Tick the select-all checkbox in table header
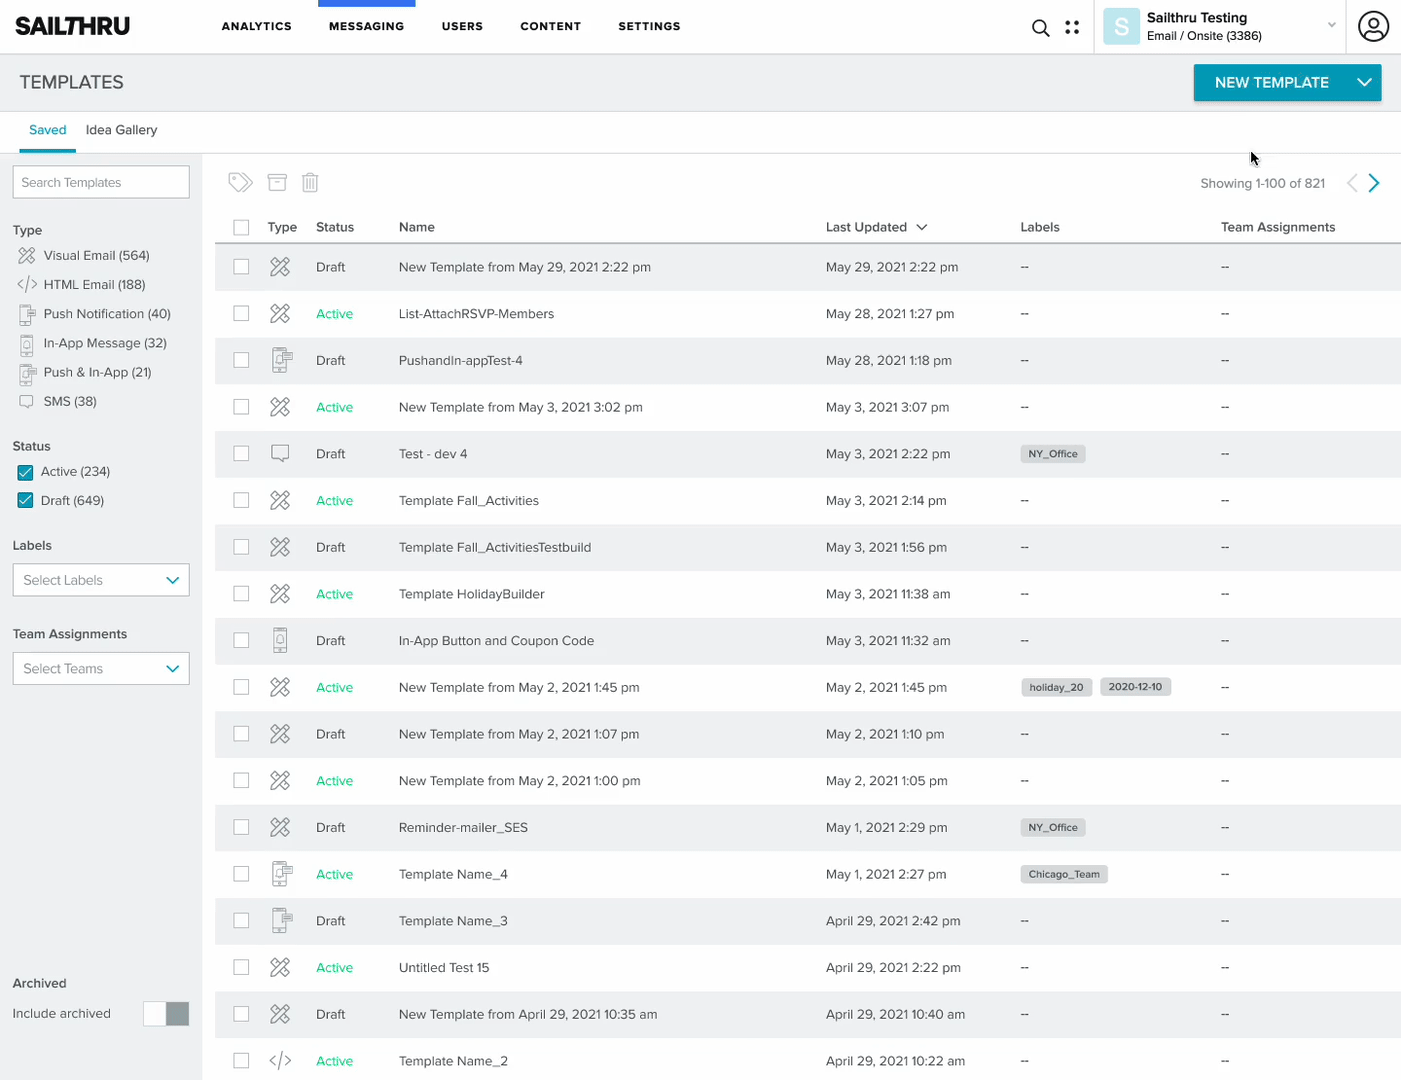This screenshot has height=1080, width=1401. [x=241, y=228]
